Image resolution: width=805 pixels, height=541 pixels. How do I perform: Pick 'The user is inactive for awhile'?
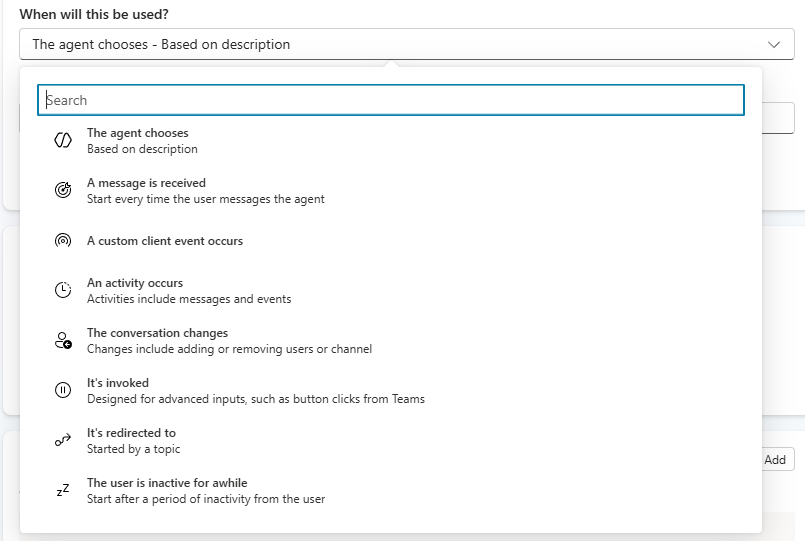391,491
